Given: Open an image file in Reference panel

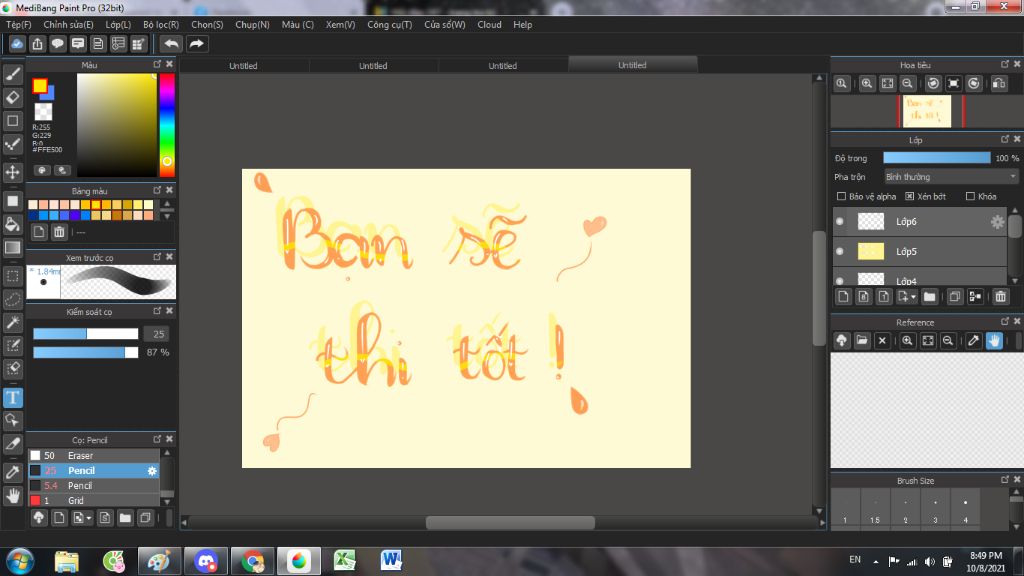Looking at the screenshot, I should [x=862, y=340].
